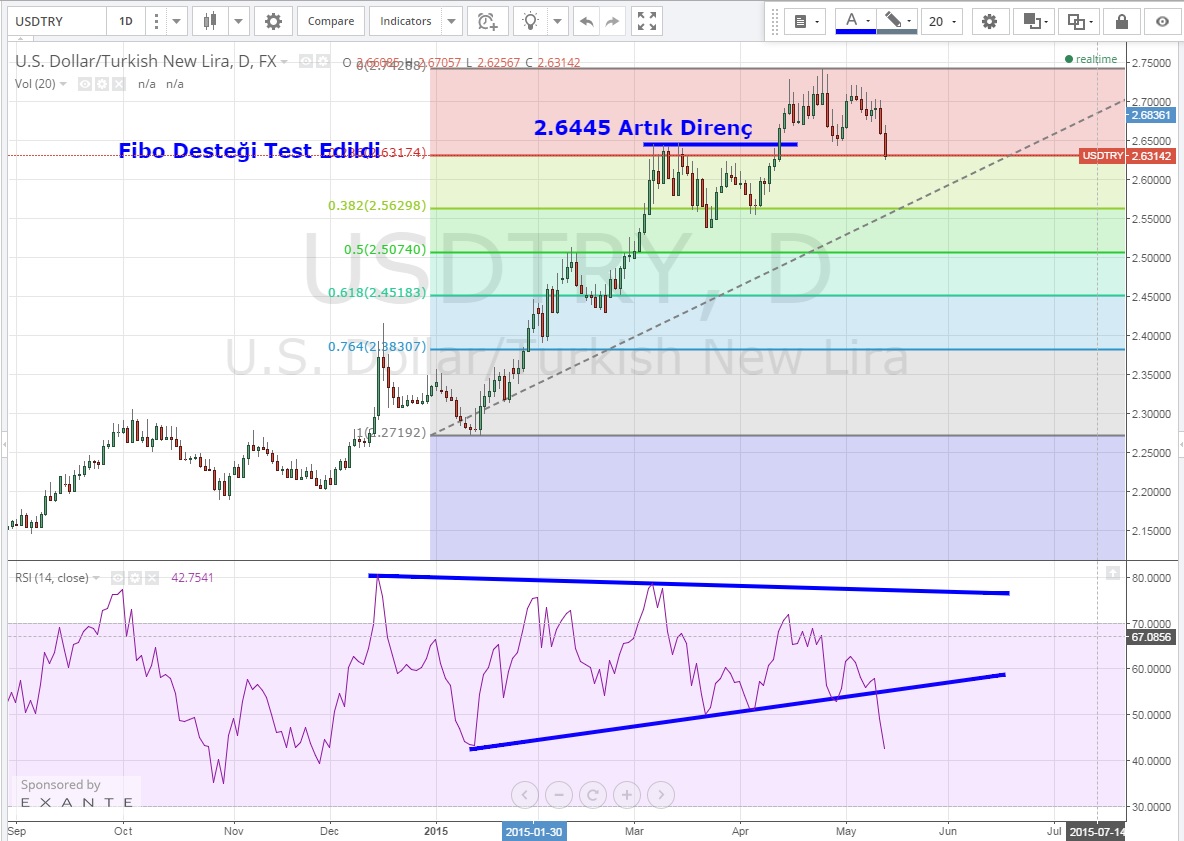This screenshot has width=1184, height=841.
Task: Open the time interval dropdown arrow
Action: click(x=177, y=21)
